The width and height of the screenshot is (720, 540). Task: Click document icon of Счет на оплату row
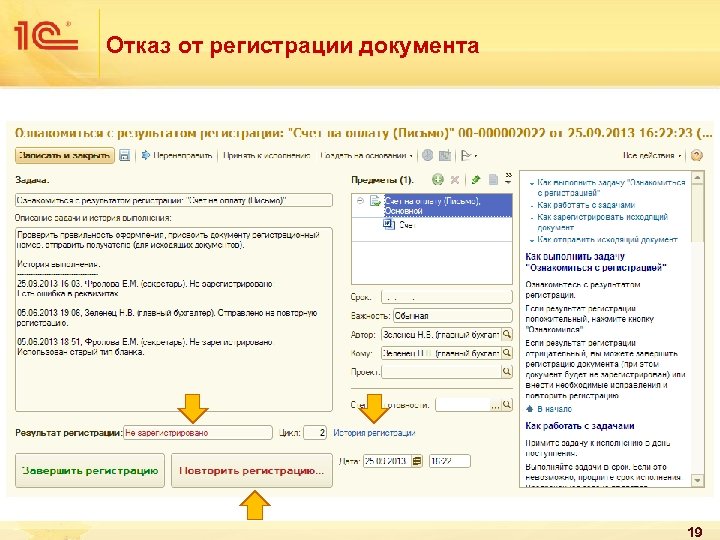[x=376, y=201]
